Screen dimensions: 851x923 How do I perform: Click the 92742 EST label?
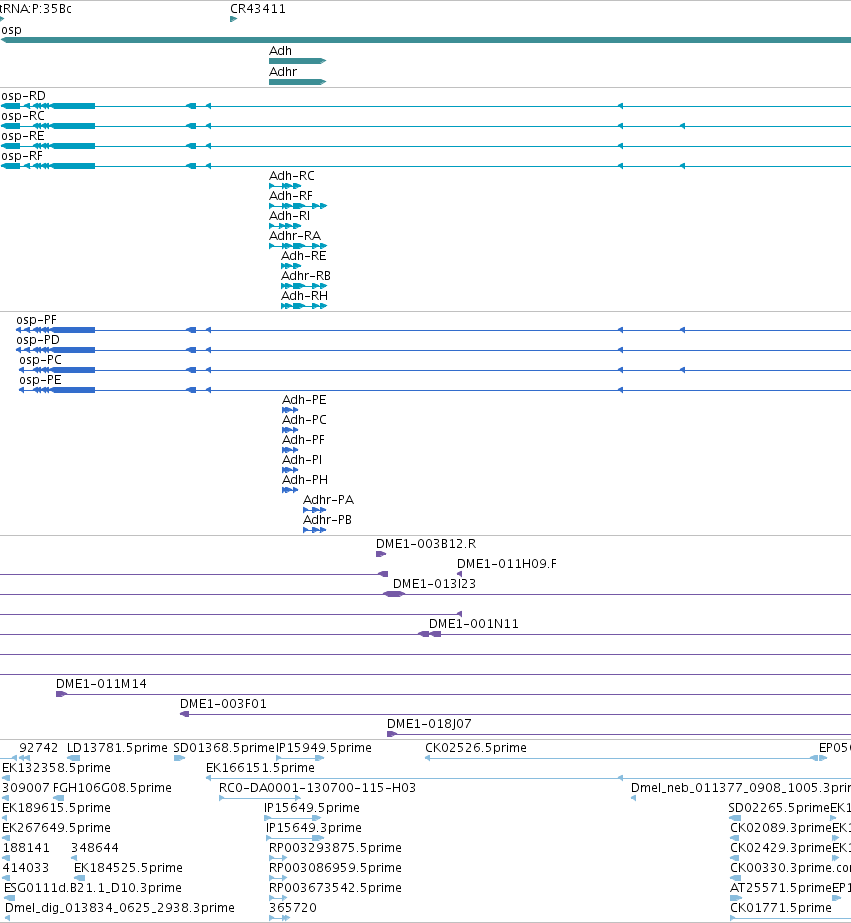coord(39,748)
